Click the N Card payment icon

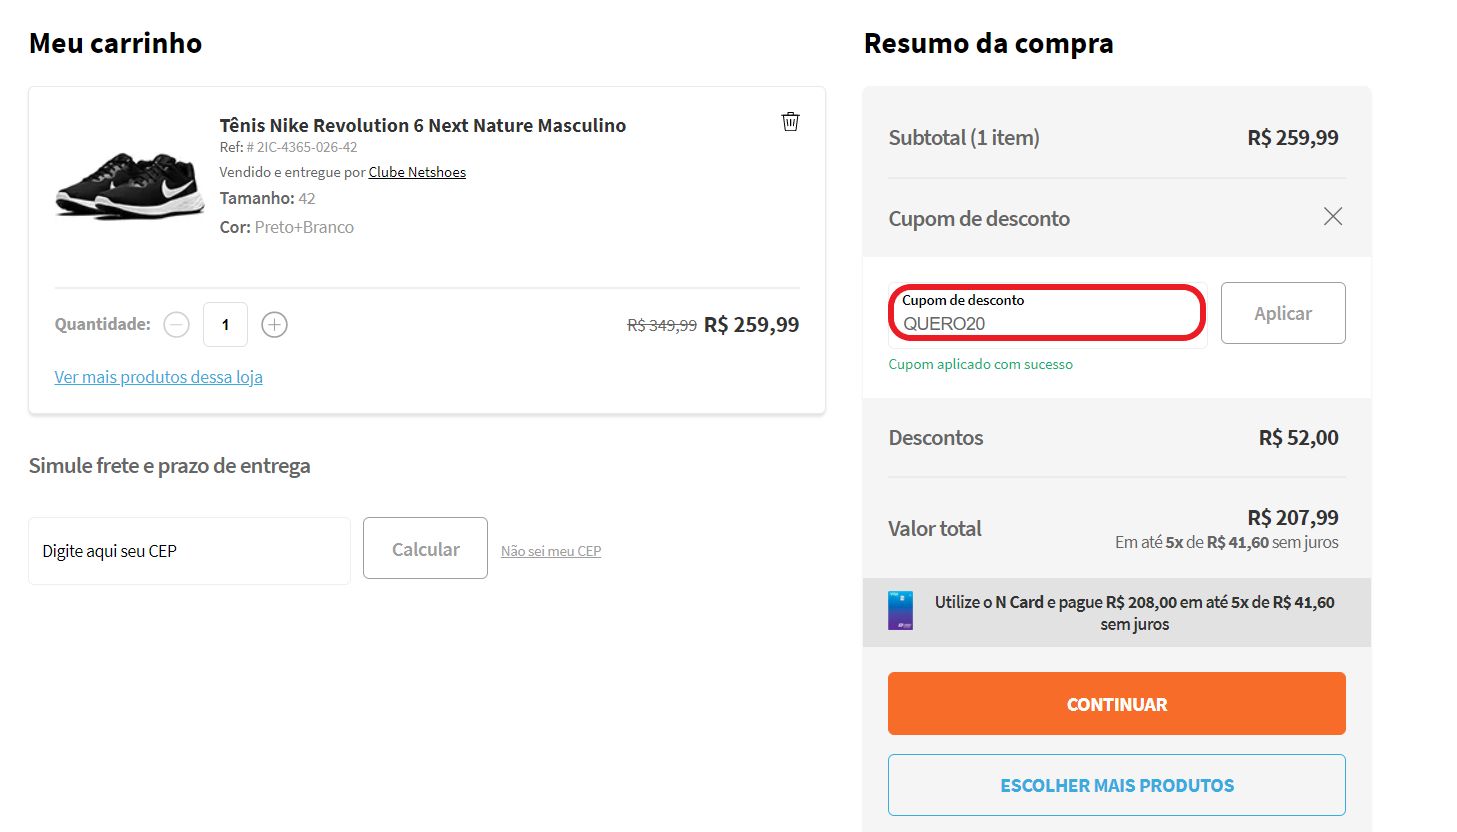pos(898,611)
